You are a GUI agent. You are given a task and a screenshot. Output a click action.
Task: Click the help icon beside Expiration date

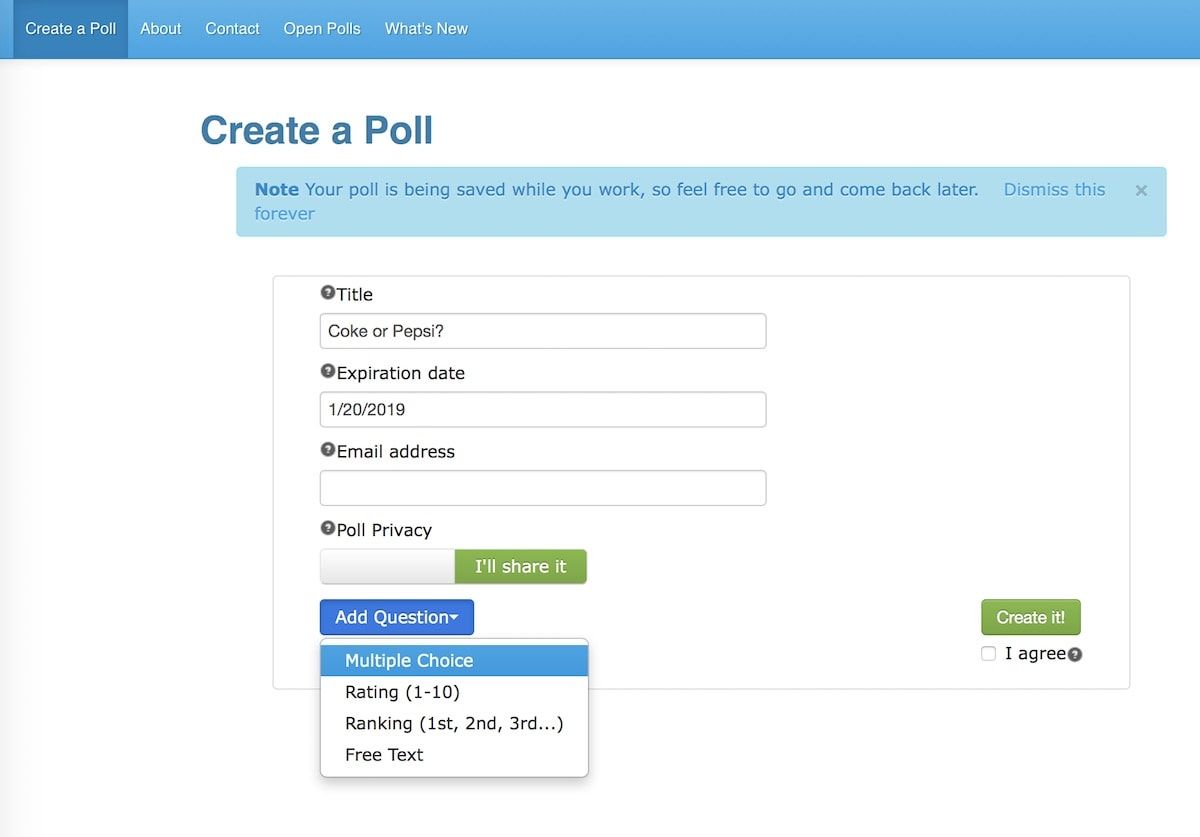[x=327, y=371]
